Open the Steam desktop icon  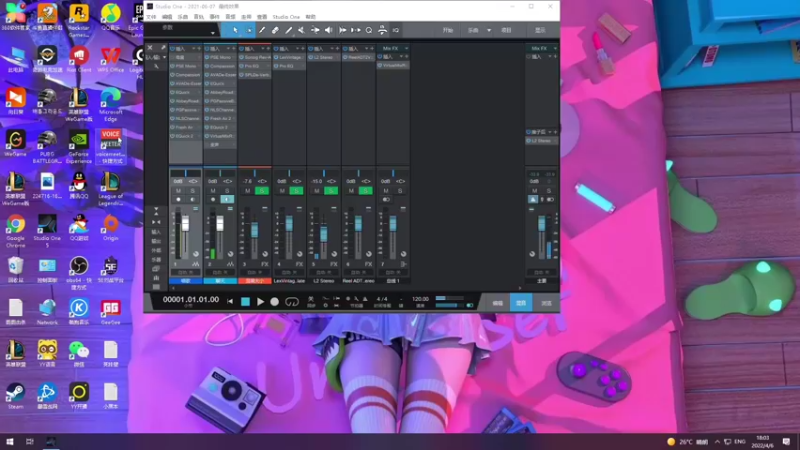point(15,396)
